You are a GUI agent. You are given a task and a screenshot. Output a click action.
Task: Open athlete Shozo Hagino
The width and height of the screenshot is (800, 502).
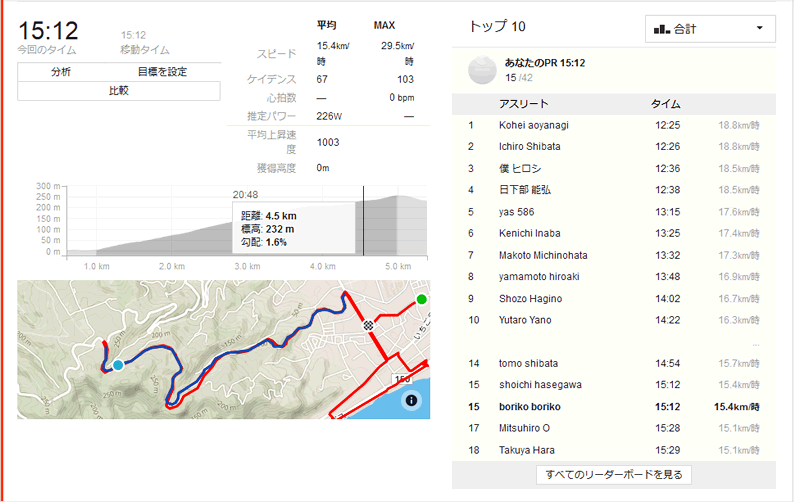click(x=530, y=298)
